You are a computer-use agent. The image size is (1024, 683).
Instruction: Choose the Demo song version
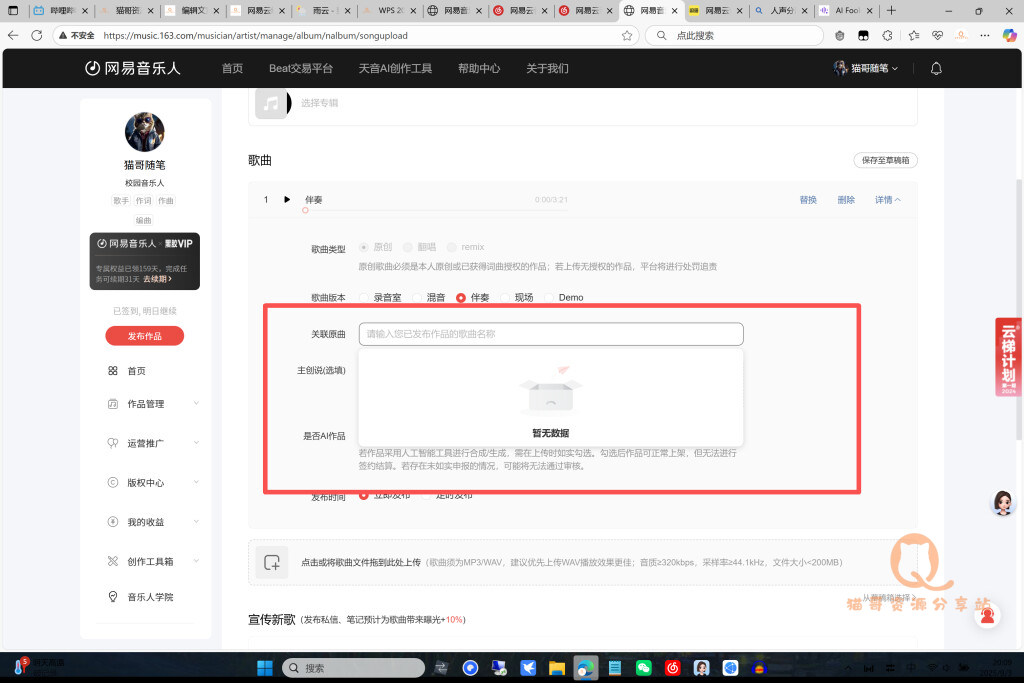coord(549,298)
